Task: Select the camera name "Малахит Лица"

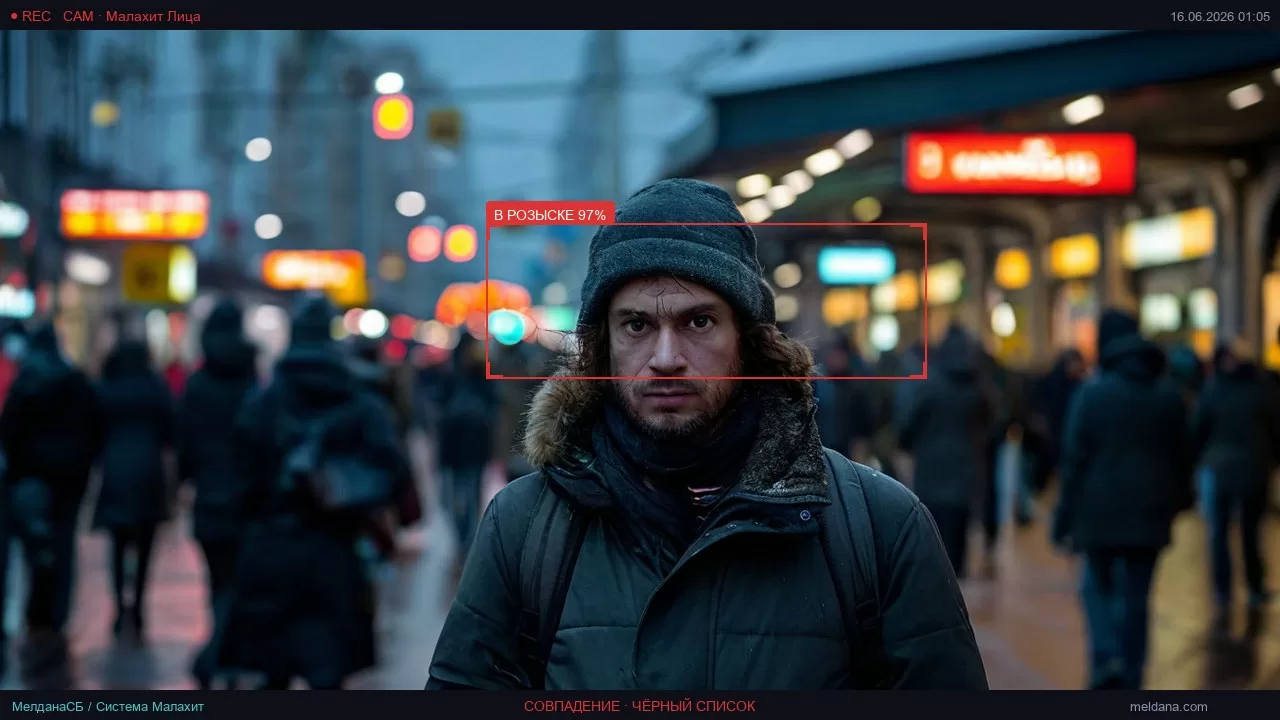Action: click(153, 16)
